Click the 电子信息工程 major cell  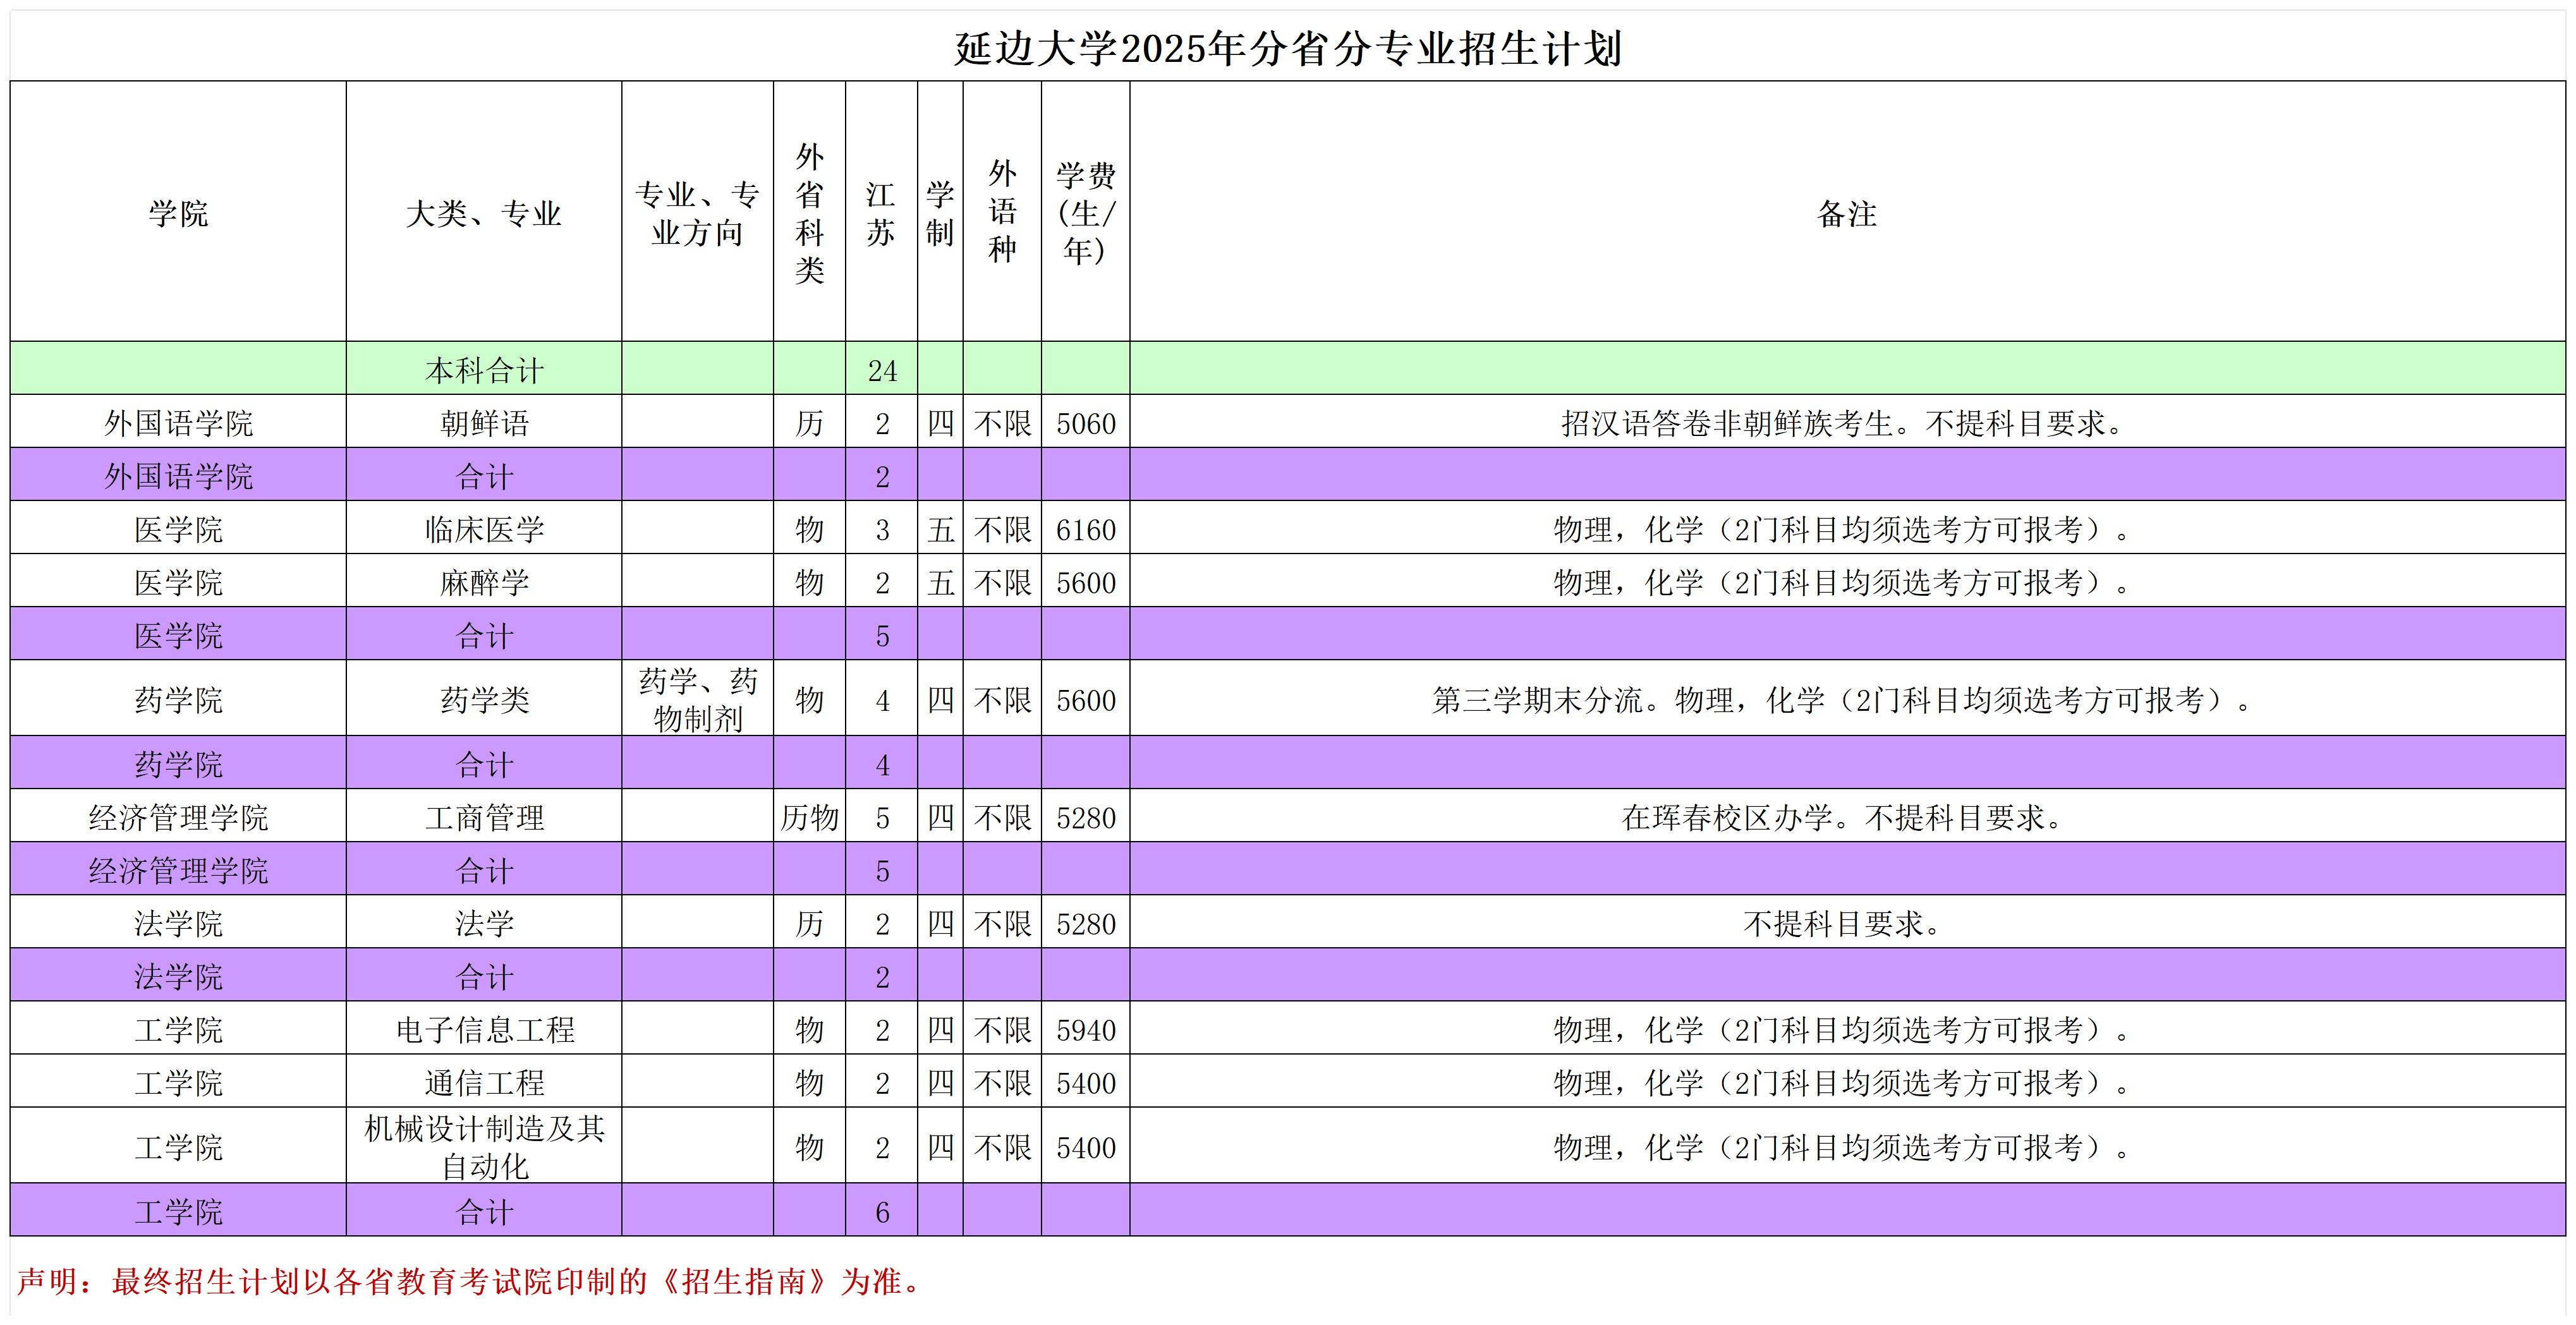tap(484, 1028)
